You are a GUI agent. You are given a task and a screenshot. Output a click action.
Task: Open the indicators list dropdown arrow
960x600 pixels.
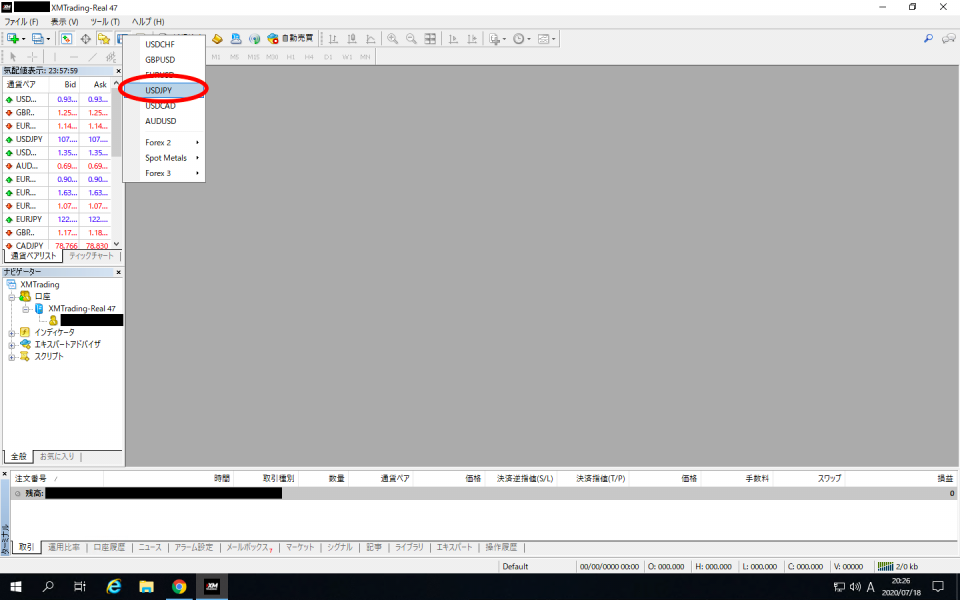pyautogui.click(x=504, y=39)
